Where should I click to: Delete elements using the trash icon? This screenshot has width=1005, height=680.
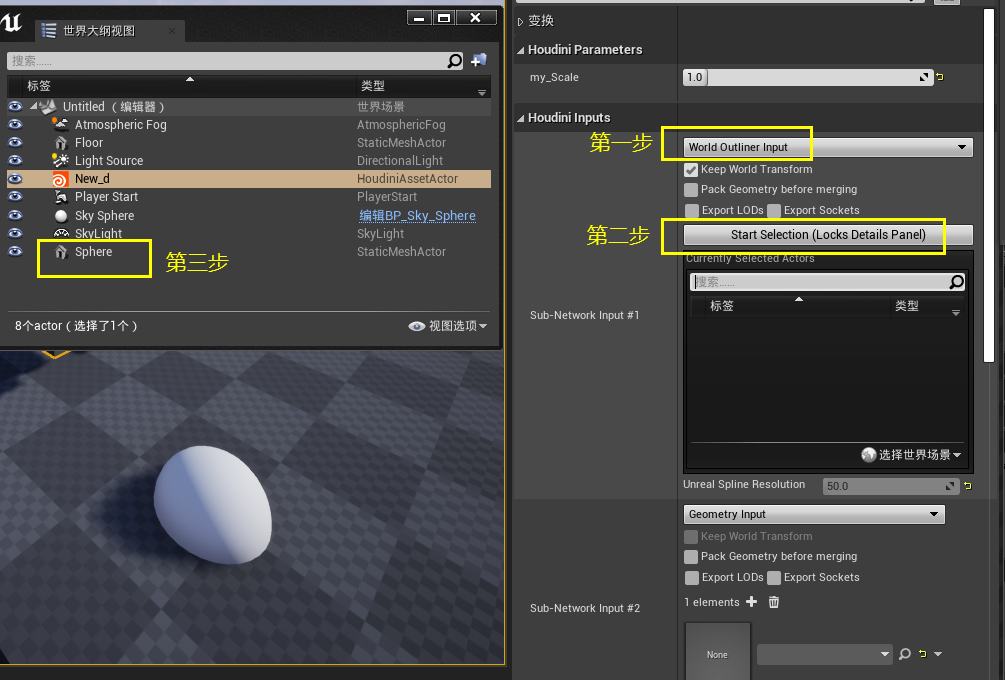tap(774, 602)
